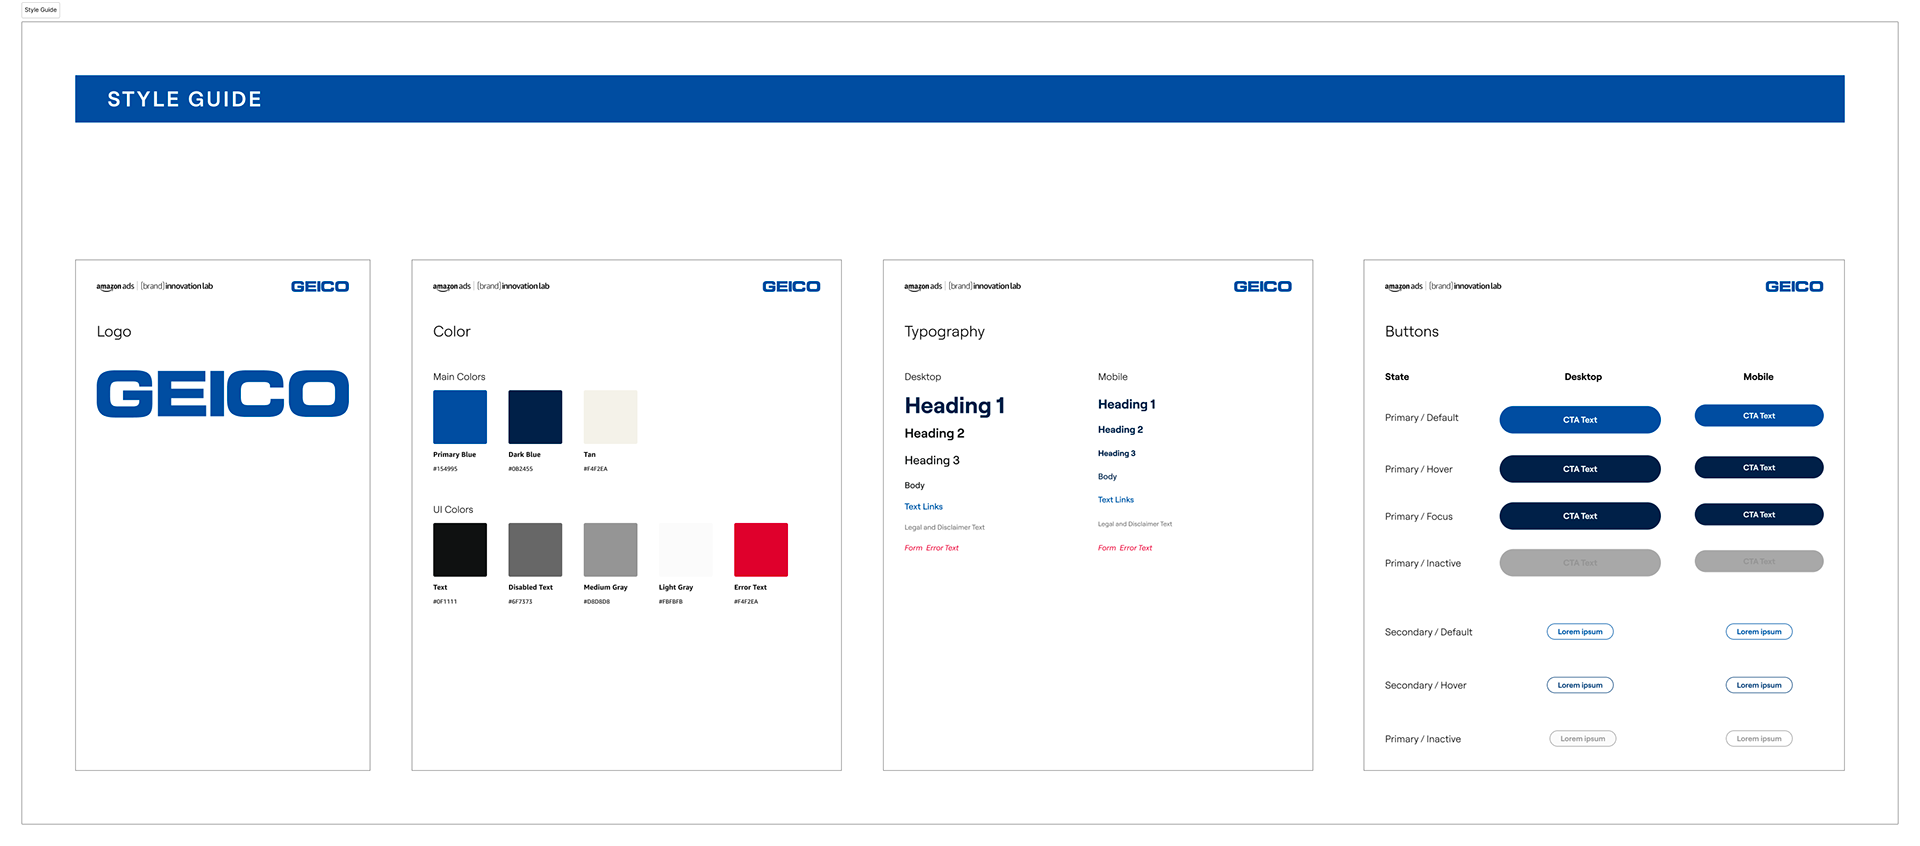Click the desktop Primary / Default CTA Text button
Viewport: 1920px width, 846px height.
1580,420
